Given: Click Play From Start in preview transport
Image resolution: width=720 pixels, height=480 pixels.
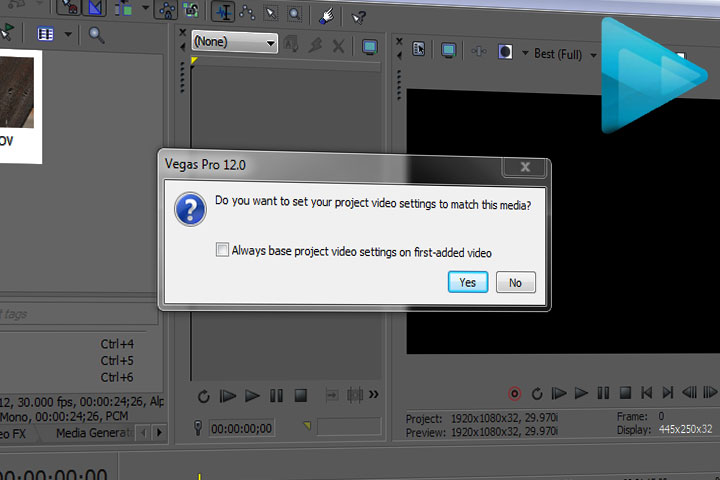Looking at the screenshot, I should coord(558,393).
